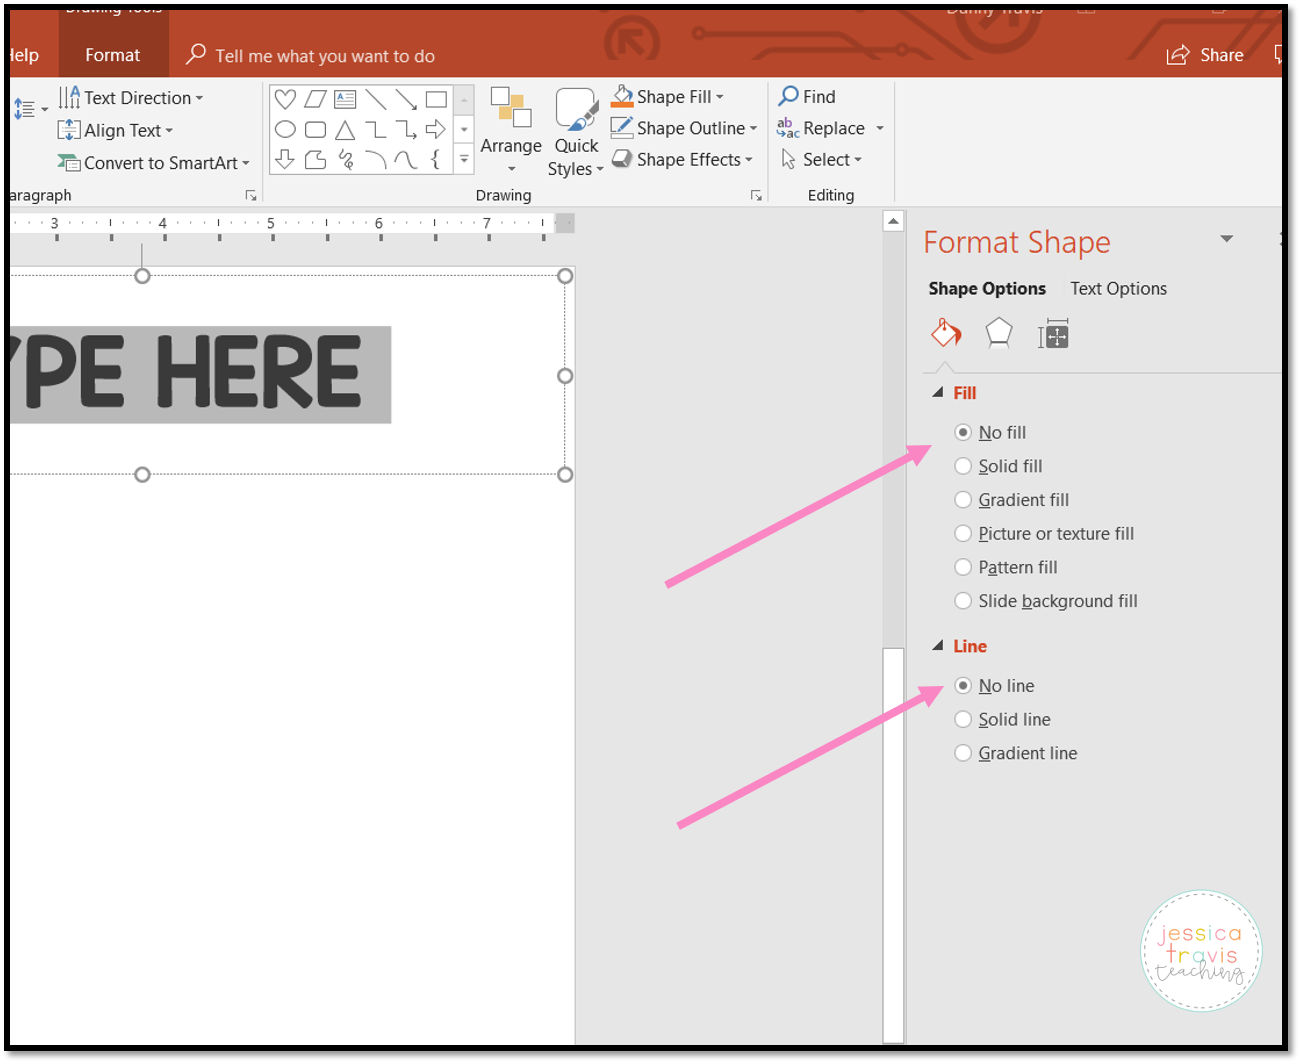Open the Effects pentagon icon
The height and width of the screenshot is (1064, 1301).
(999, 333)
